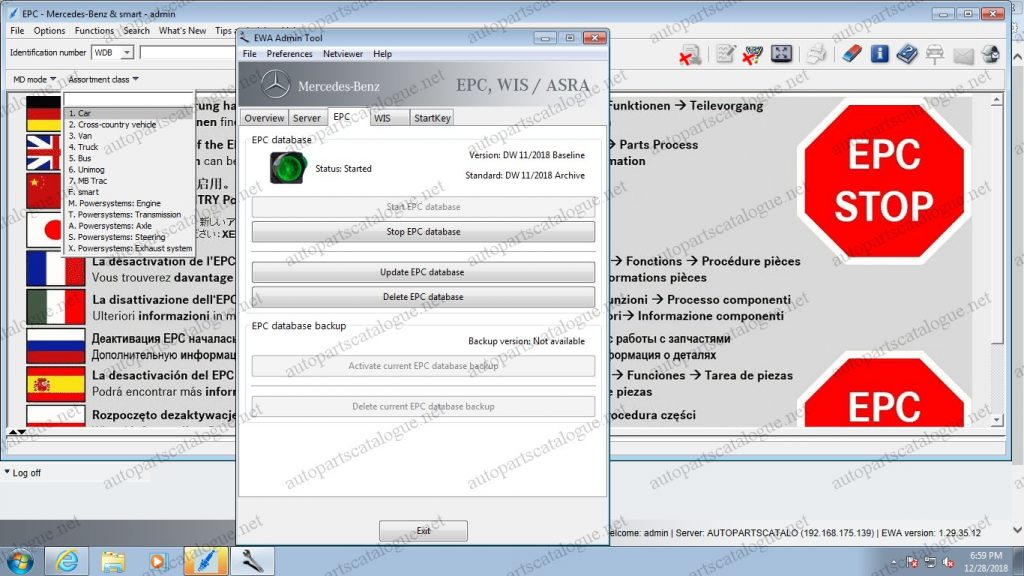Viewport: 1024px width, 576px height.
Task: Click the printer icon in EPC toolbar
Action: [816, 54]
